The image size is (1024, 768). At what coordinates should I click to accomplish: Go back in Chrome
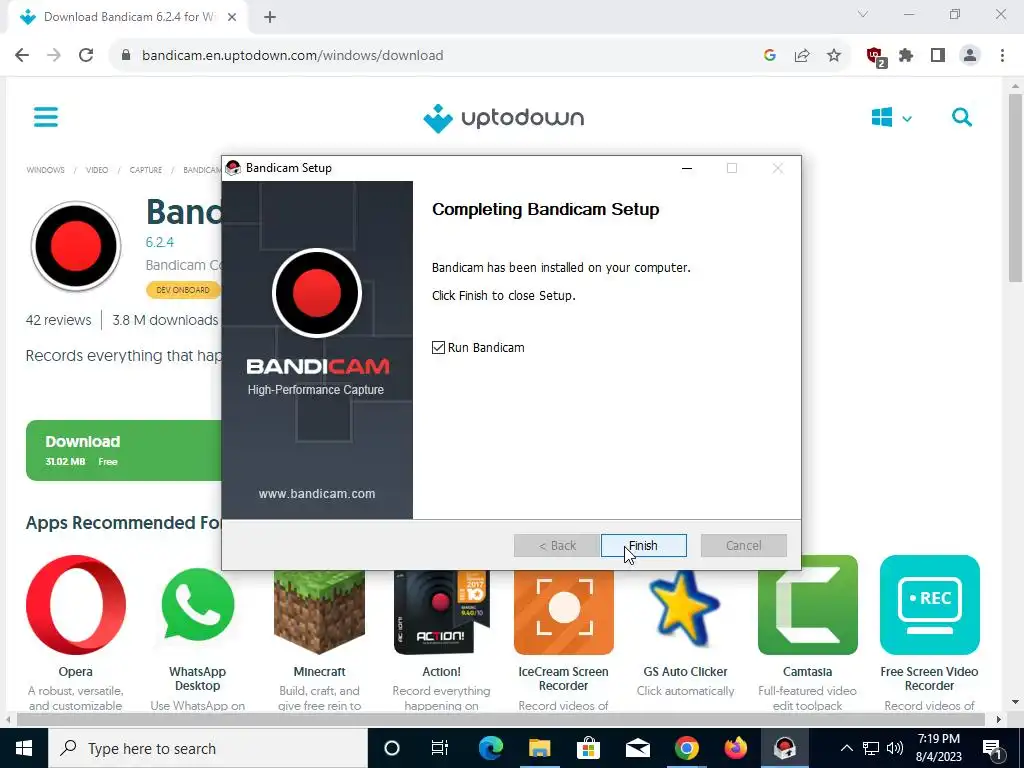pyautogui.click(x=22, y=56)
